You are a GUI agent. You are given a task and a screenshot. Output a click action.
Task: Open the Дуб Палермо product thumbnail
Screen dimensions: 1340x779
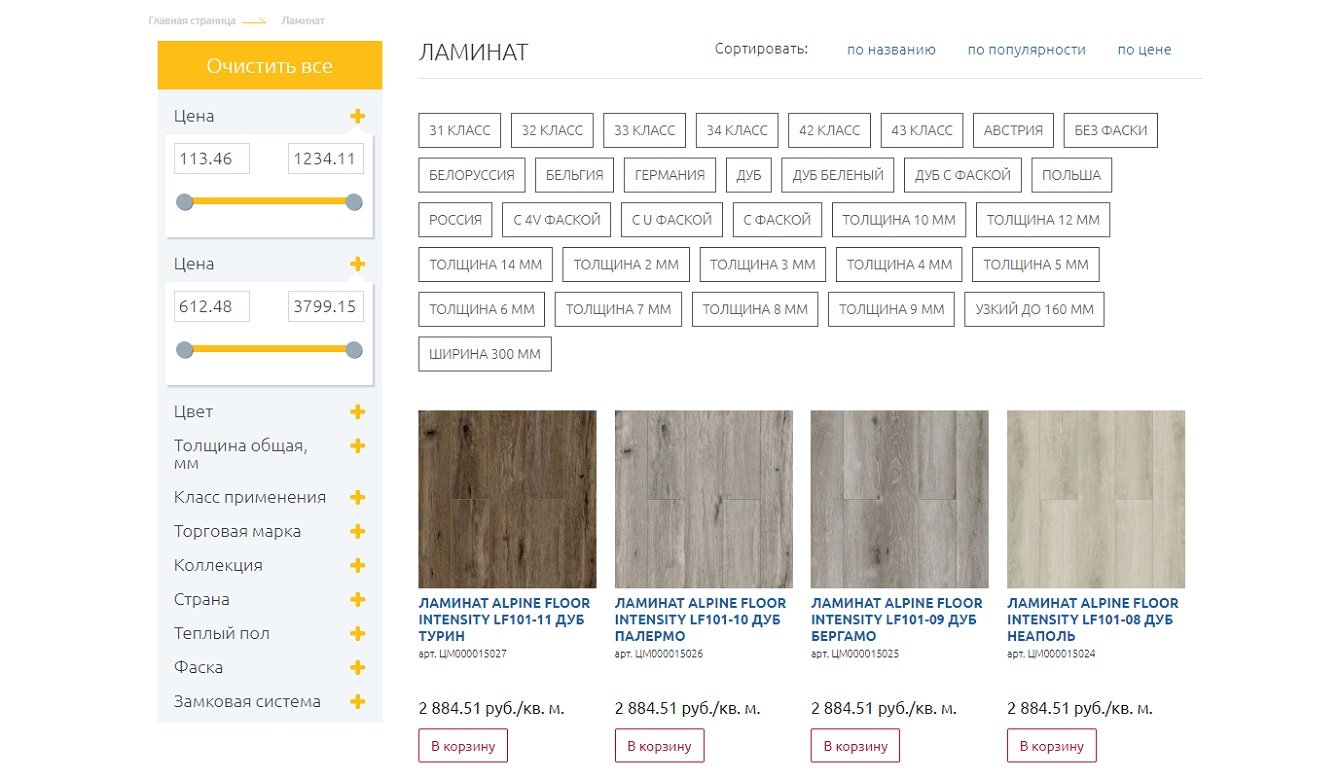[704, 499]
